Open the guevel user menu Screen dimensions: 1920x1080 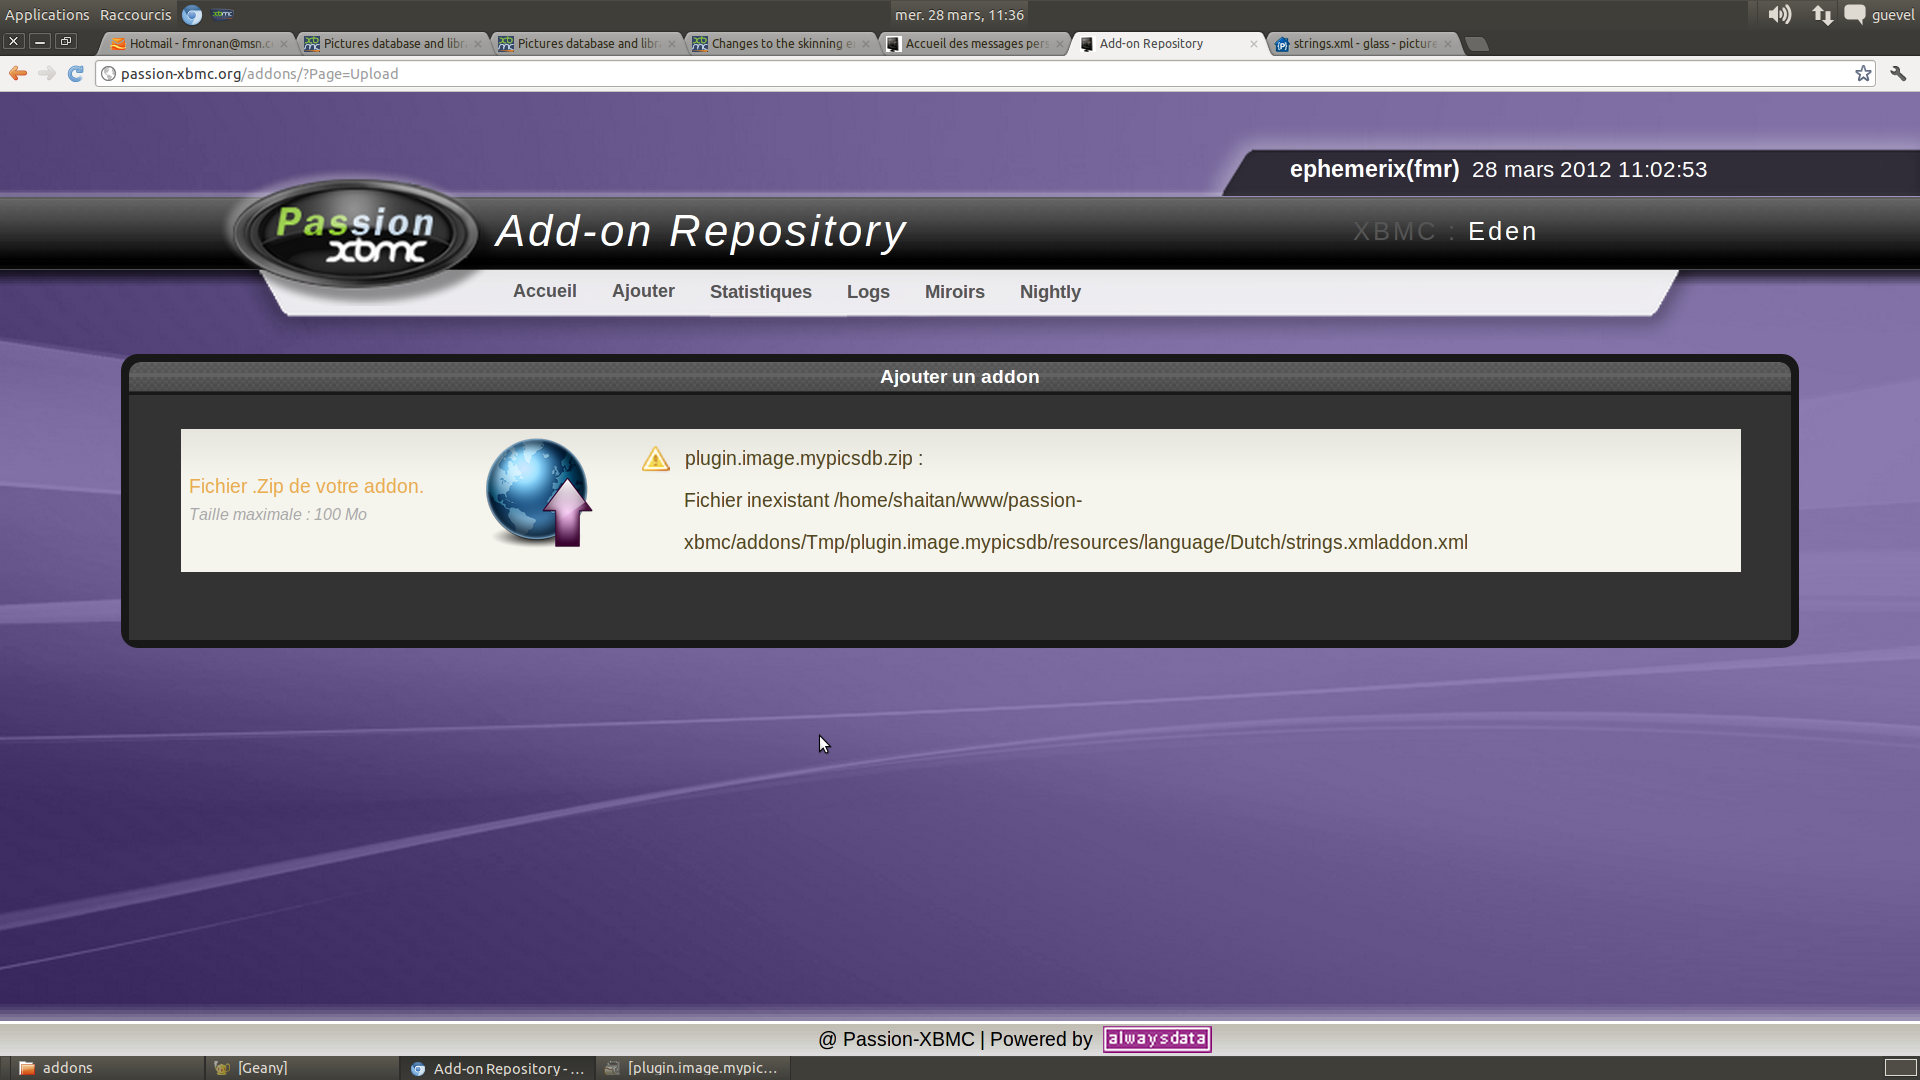[x=1893, y=14]
